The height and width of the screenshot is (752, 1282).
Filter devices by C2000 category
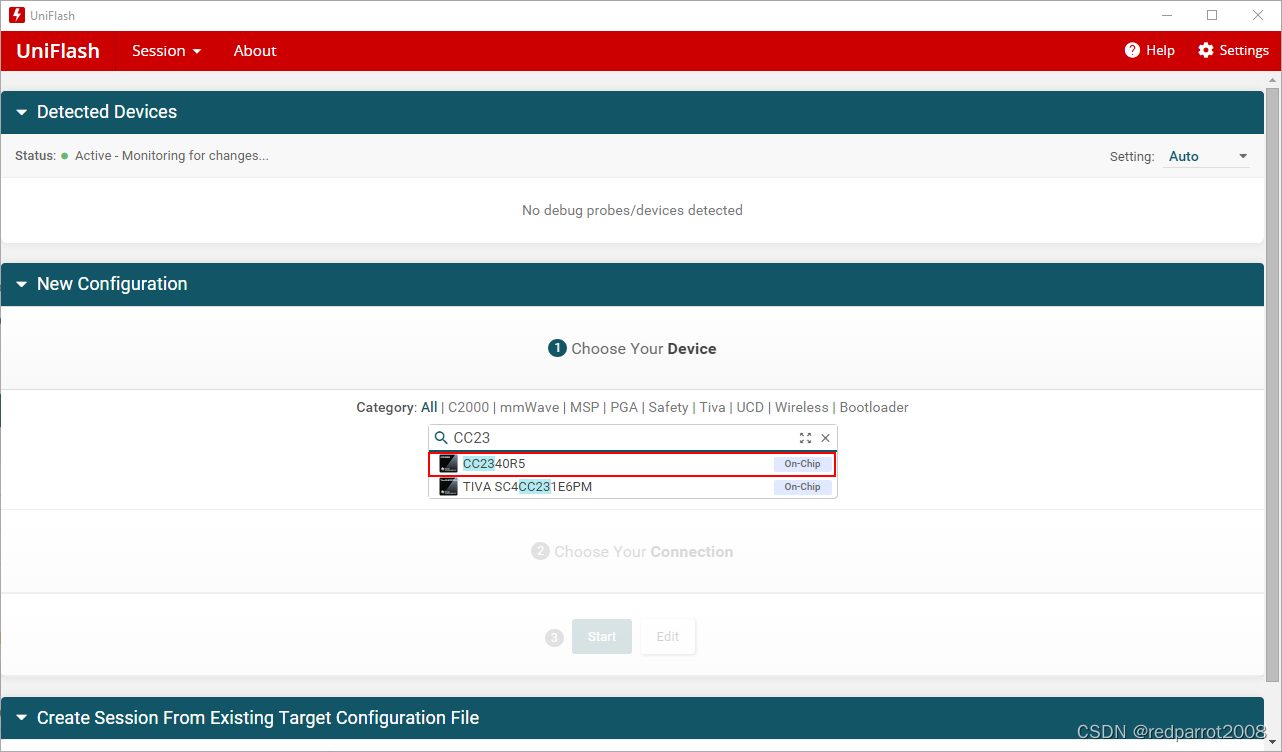pos(469,407)
